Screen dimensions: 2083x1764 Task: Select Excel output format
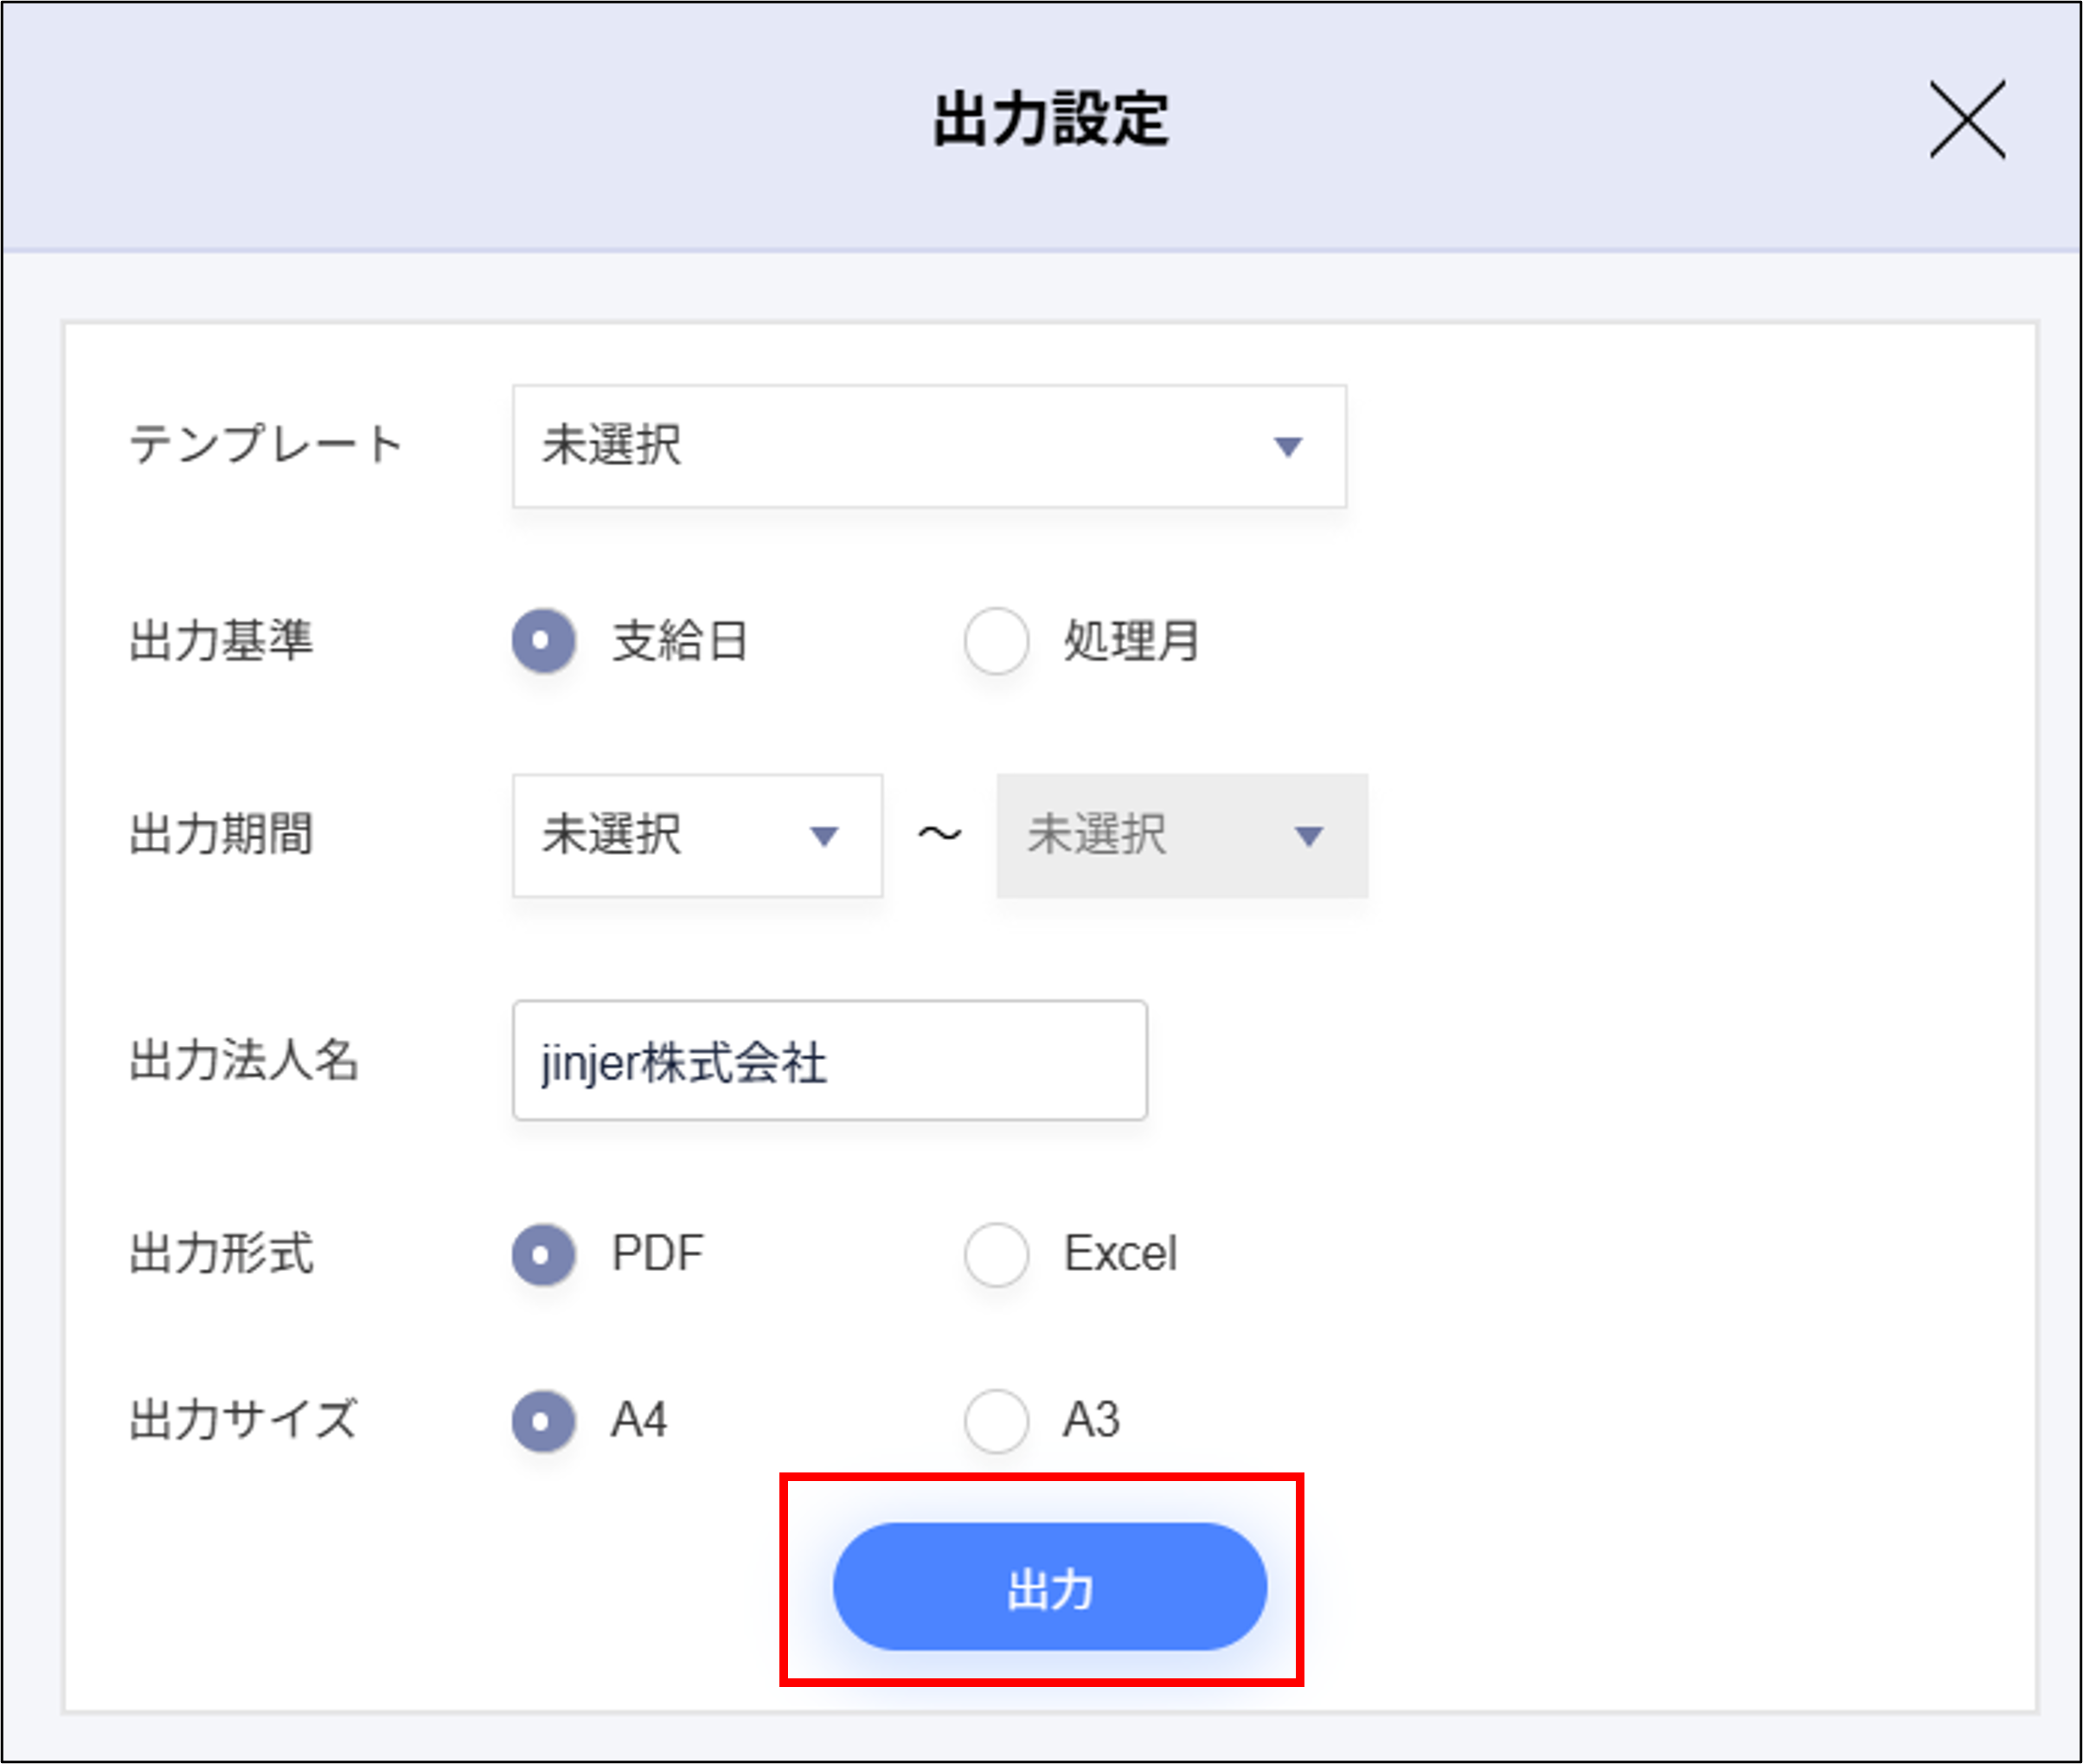point(995,1254)
